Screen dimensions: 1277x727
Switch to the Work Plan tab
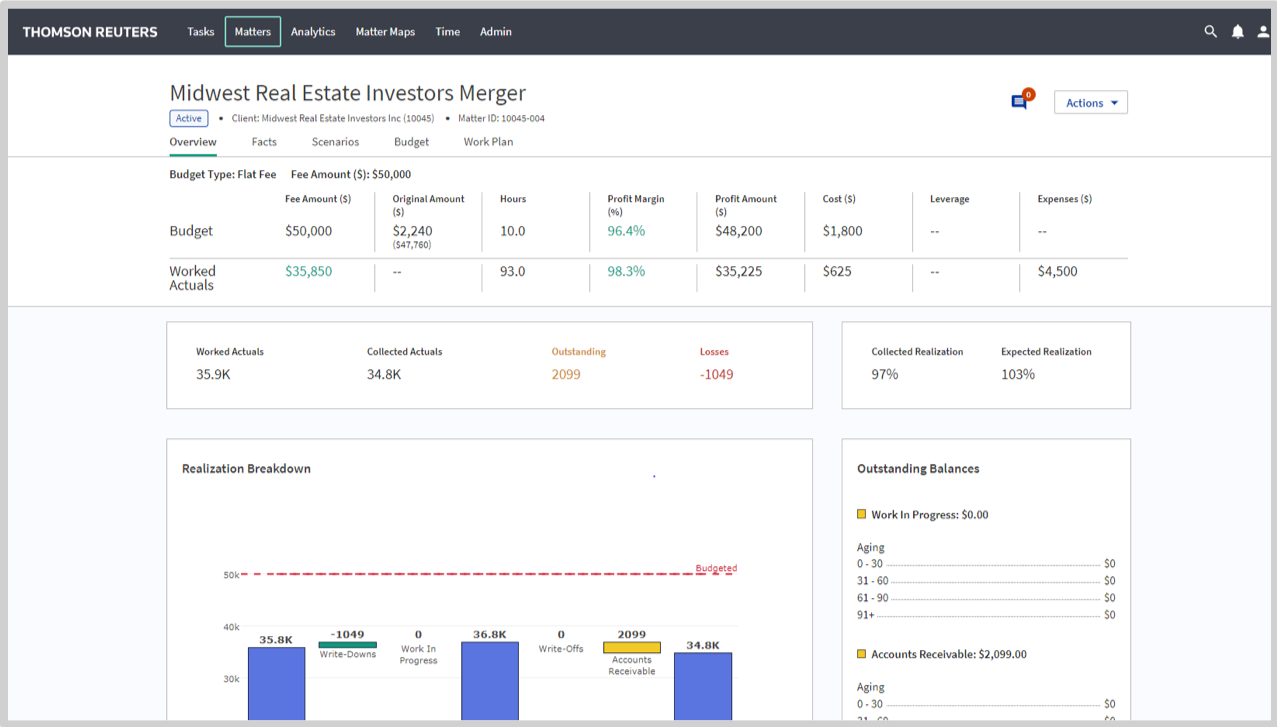point(488,142)
